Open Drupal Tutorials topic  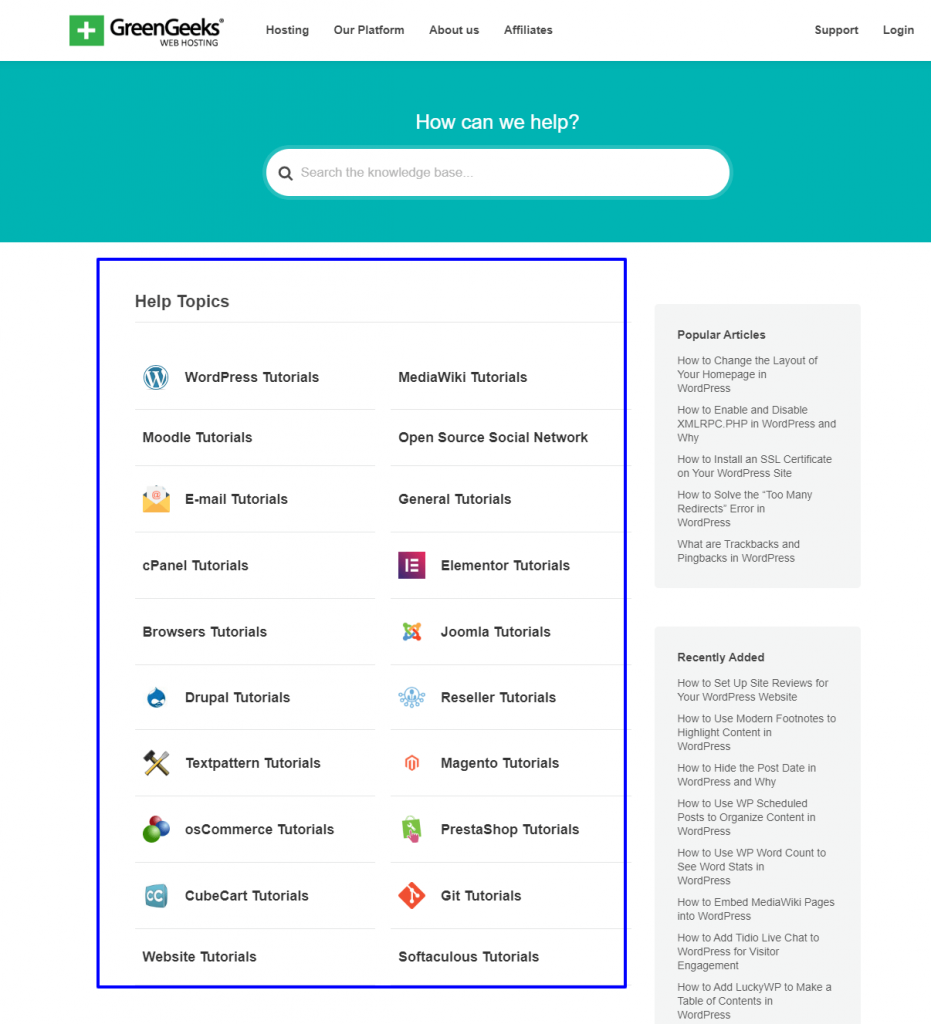point(238,697)
